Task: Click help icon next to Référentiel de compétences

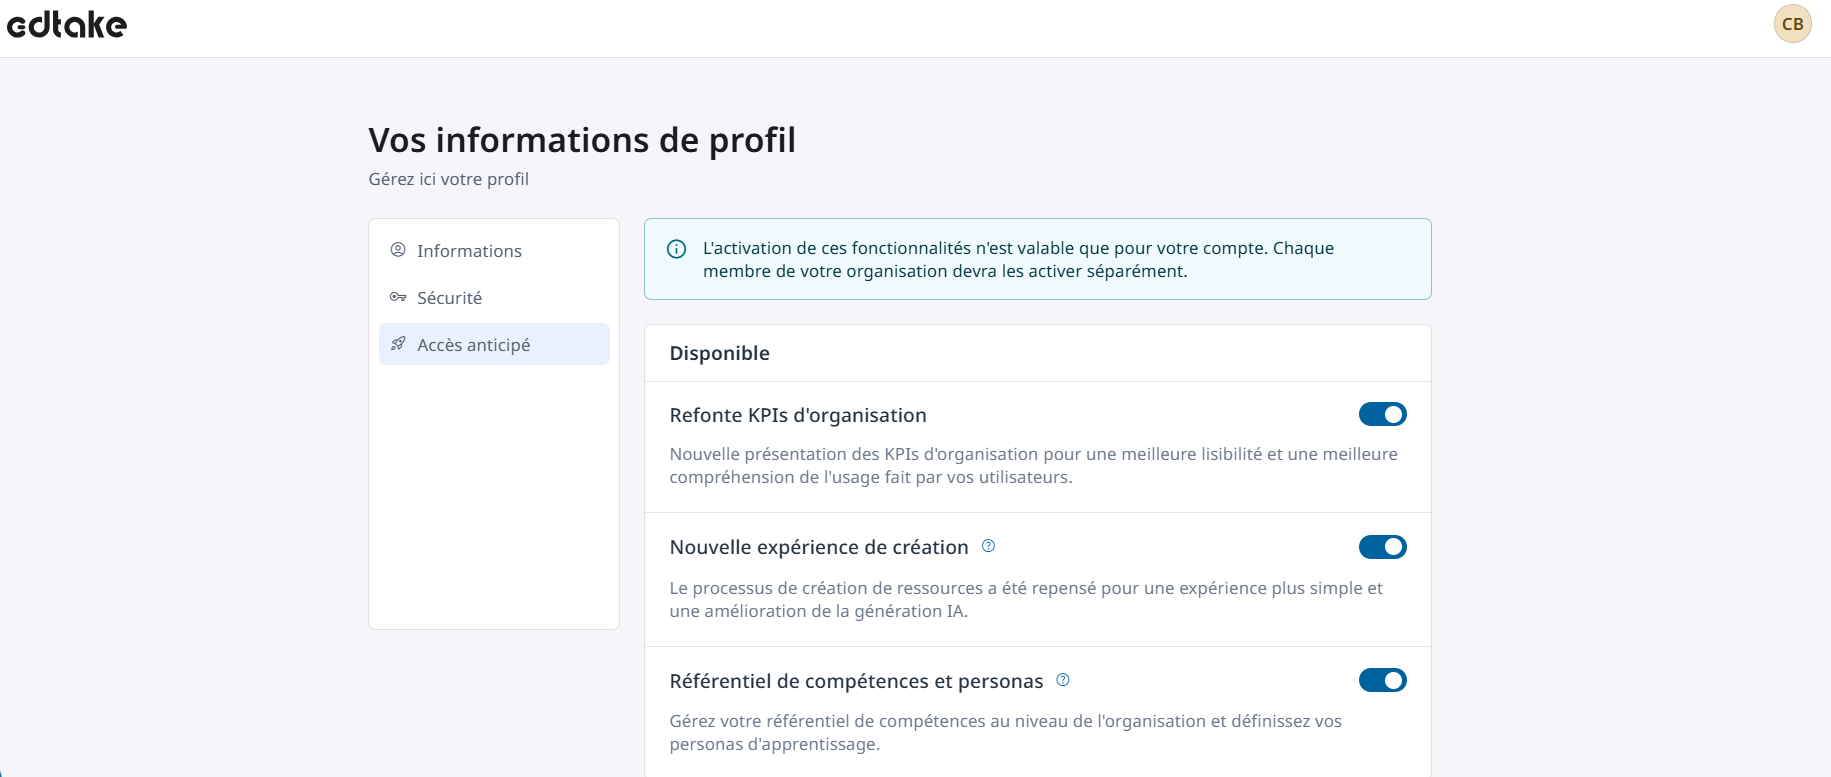Action: (x=1063, y=680)
